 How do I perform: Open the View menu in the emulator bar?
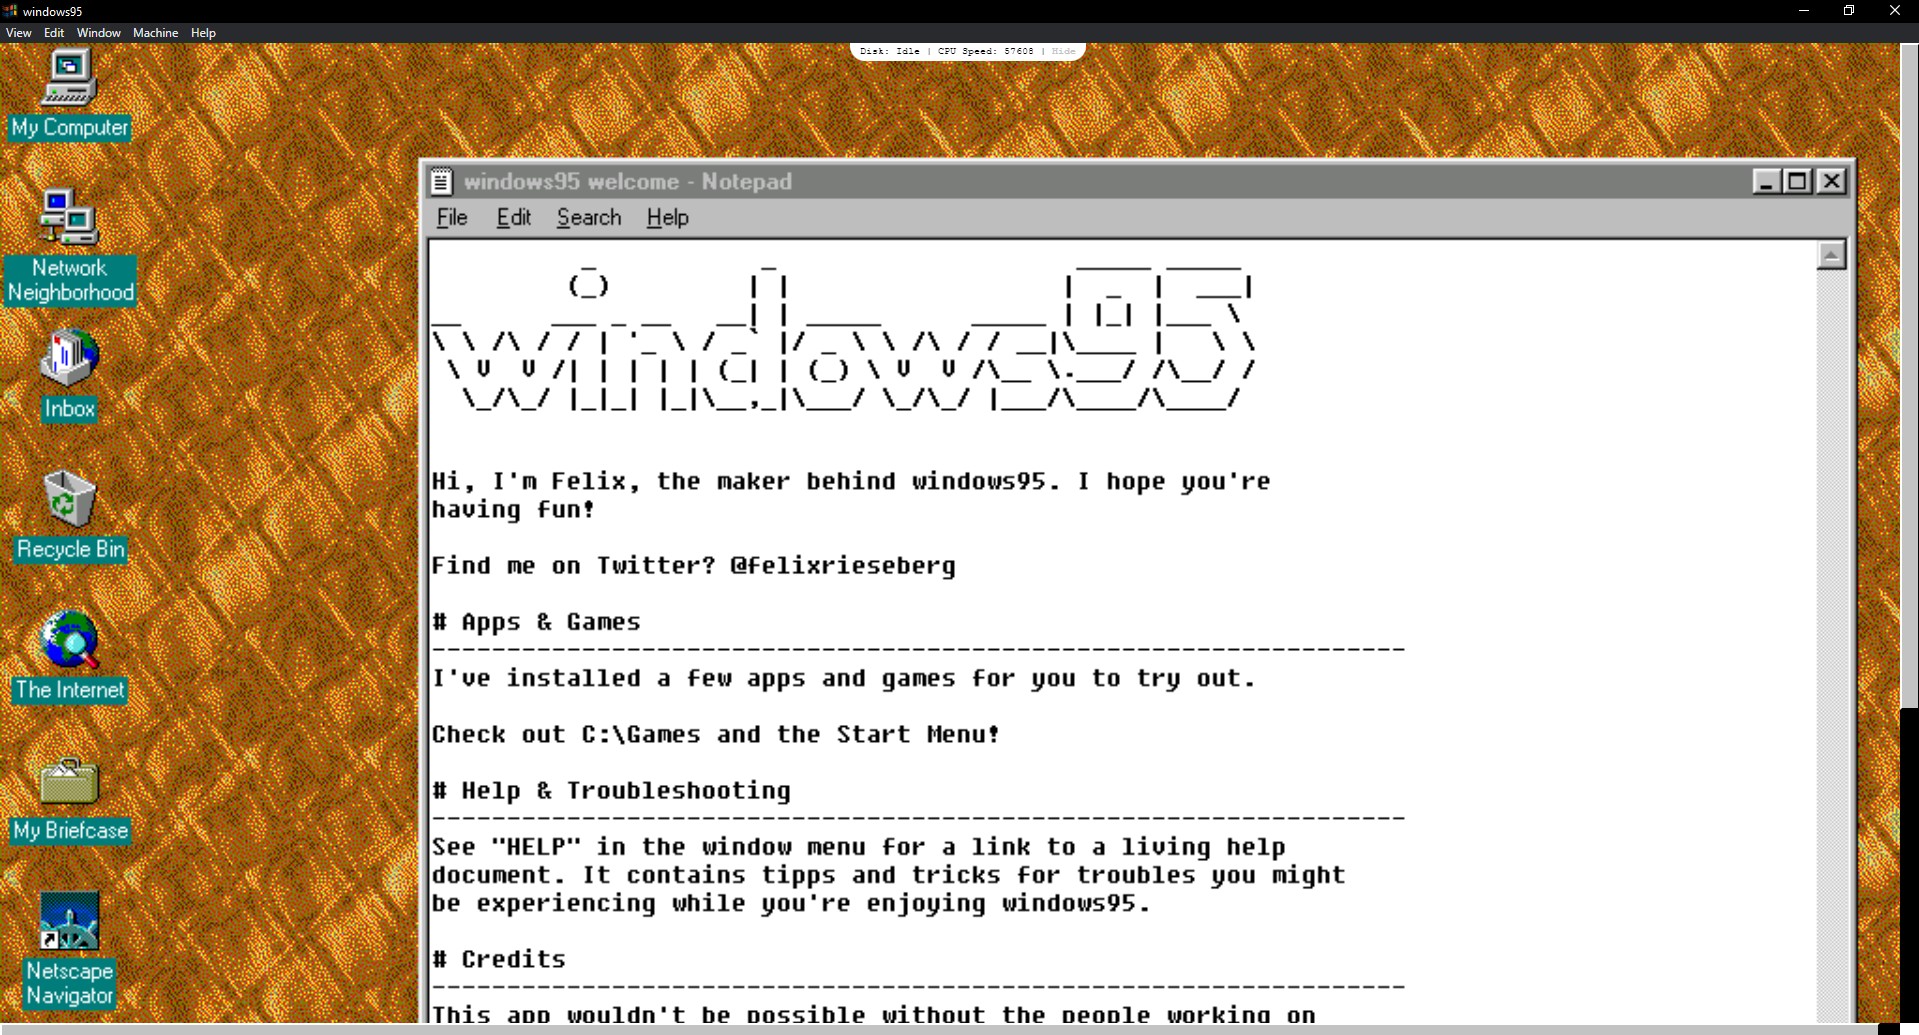(18, 32)
